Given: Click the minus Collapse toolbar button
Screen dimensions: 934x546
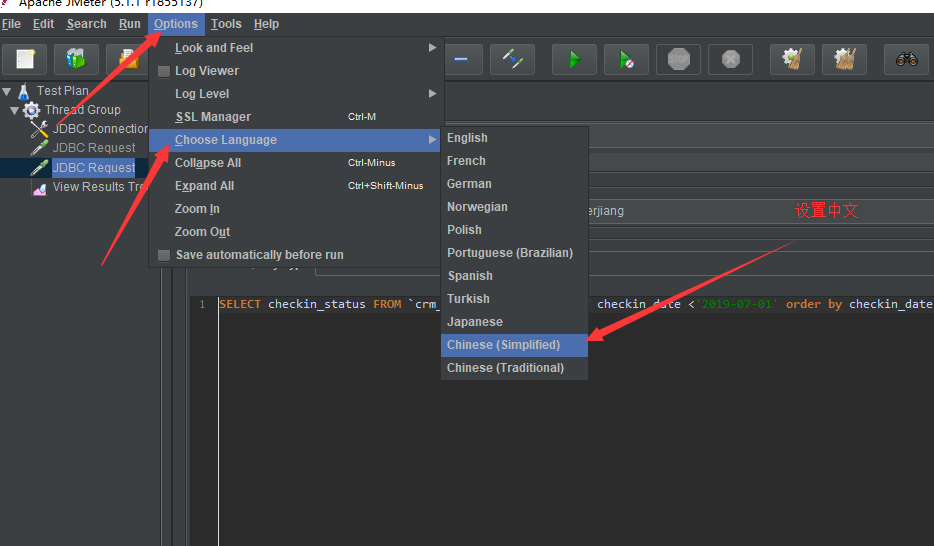Looking at the screenshot, I should pos(460,59).
